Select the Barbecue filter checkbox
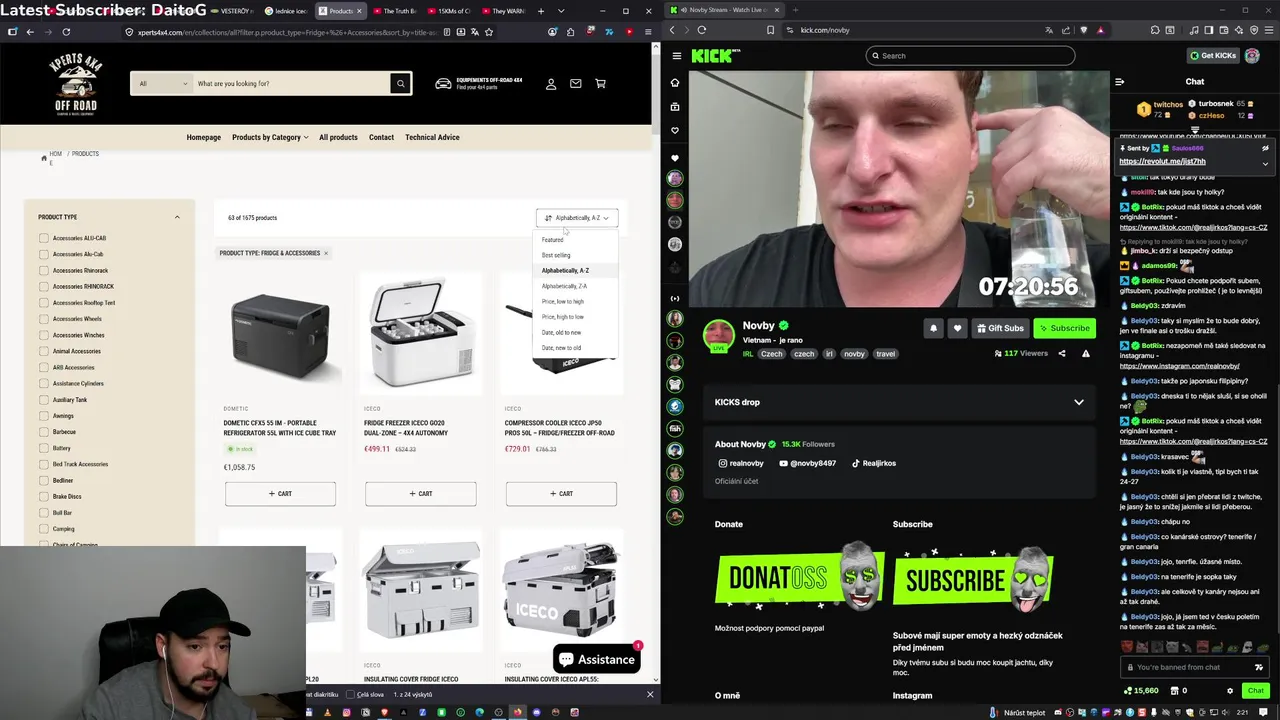This screenshot has height=720, width=1280. [44, 432]
